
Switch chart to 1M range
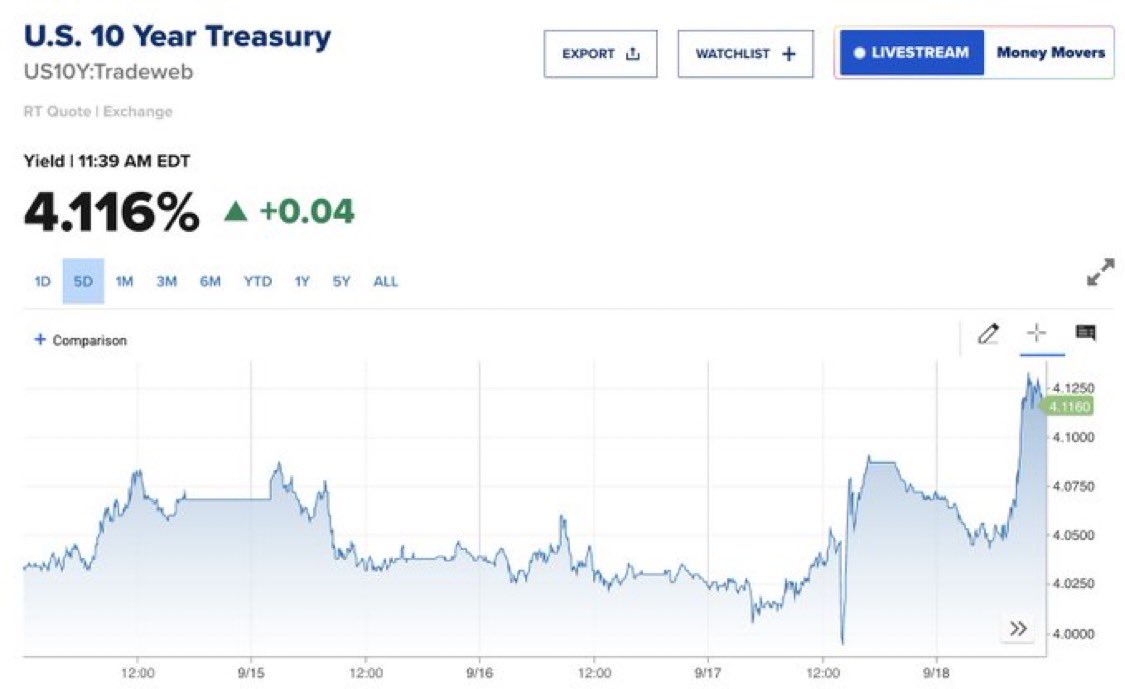pos(124,282)
